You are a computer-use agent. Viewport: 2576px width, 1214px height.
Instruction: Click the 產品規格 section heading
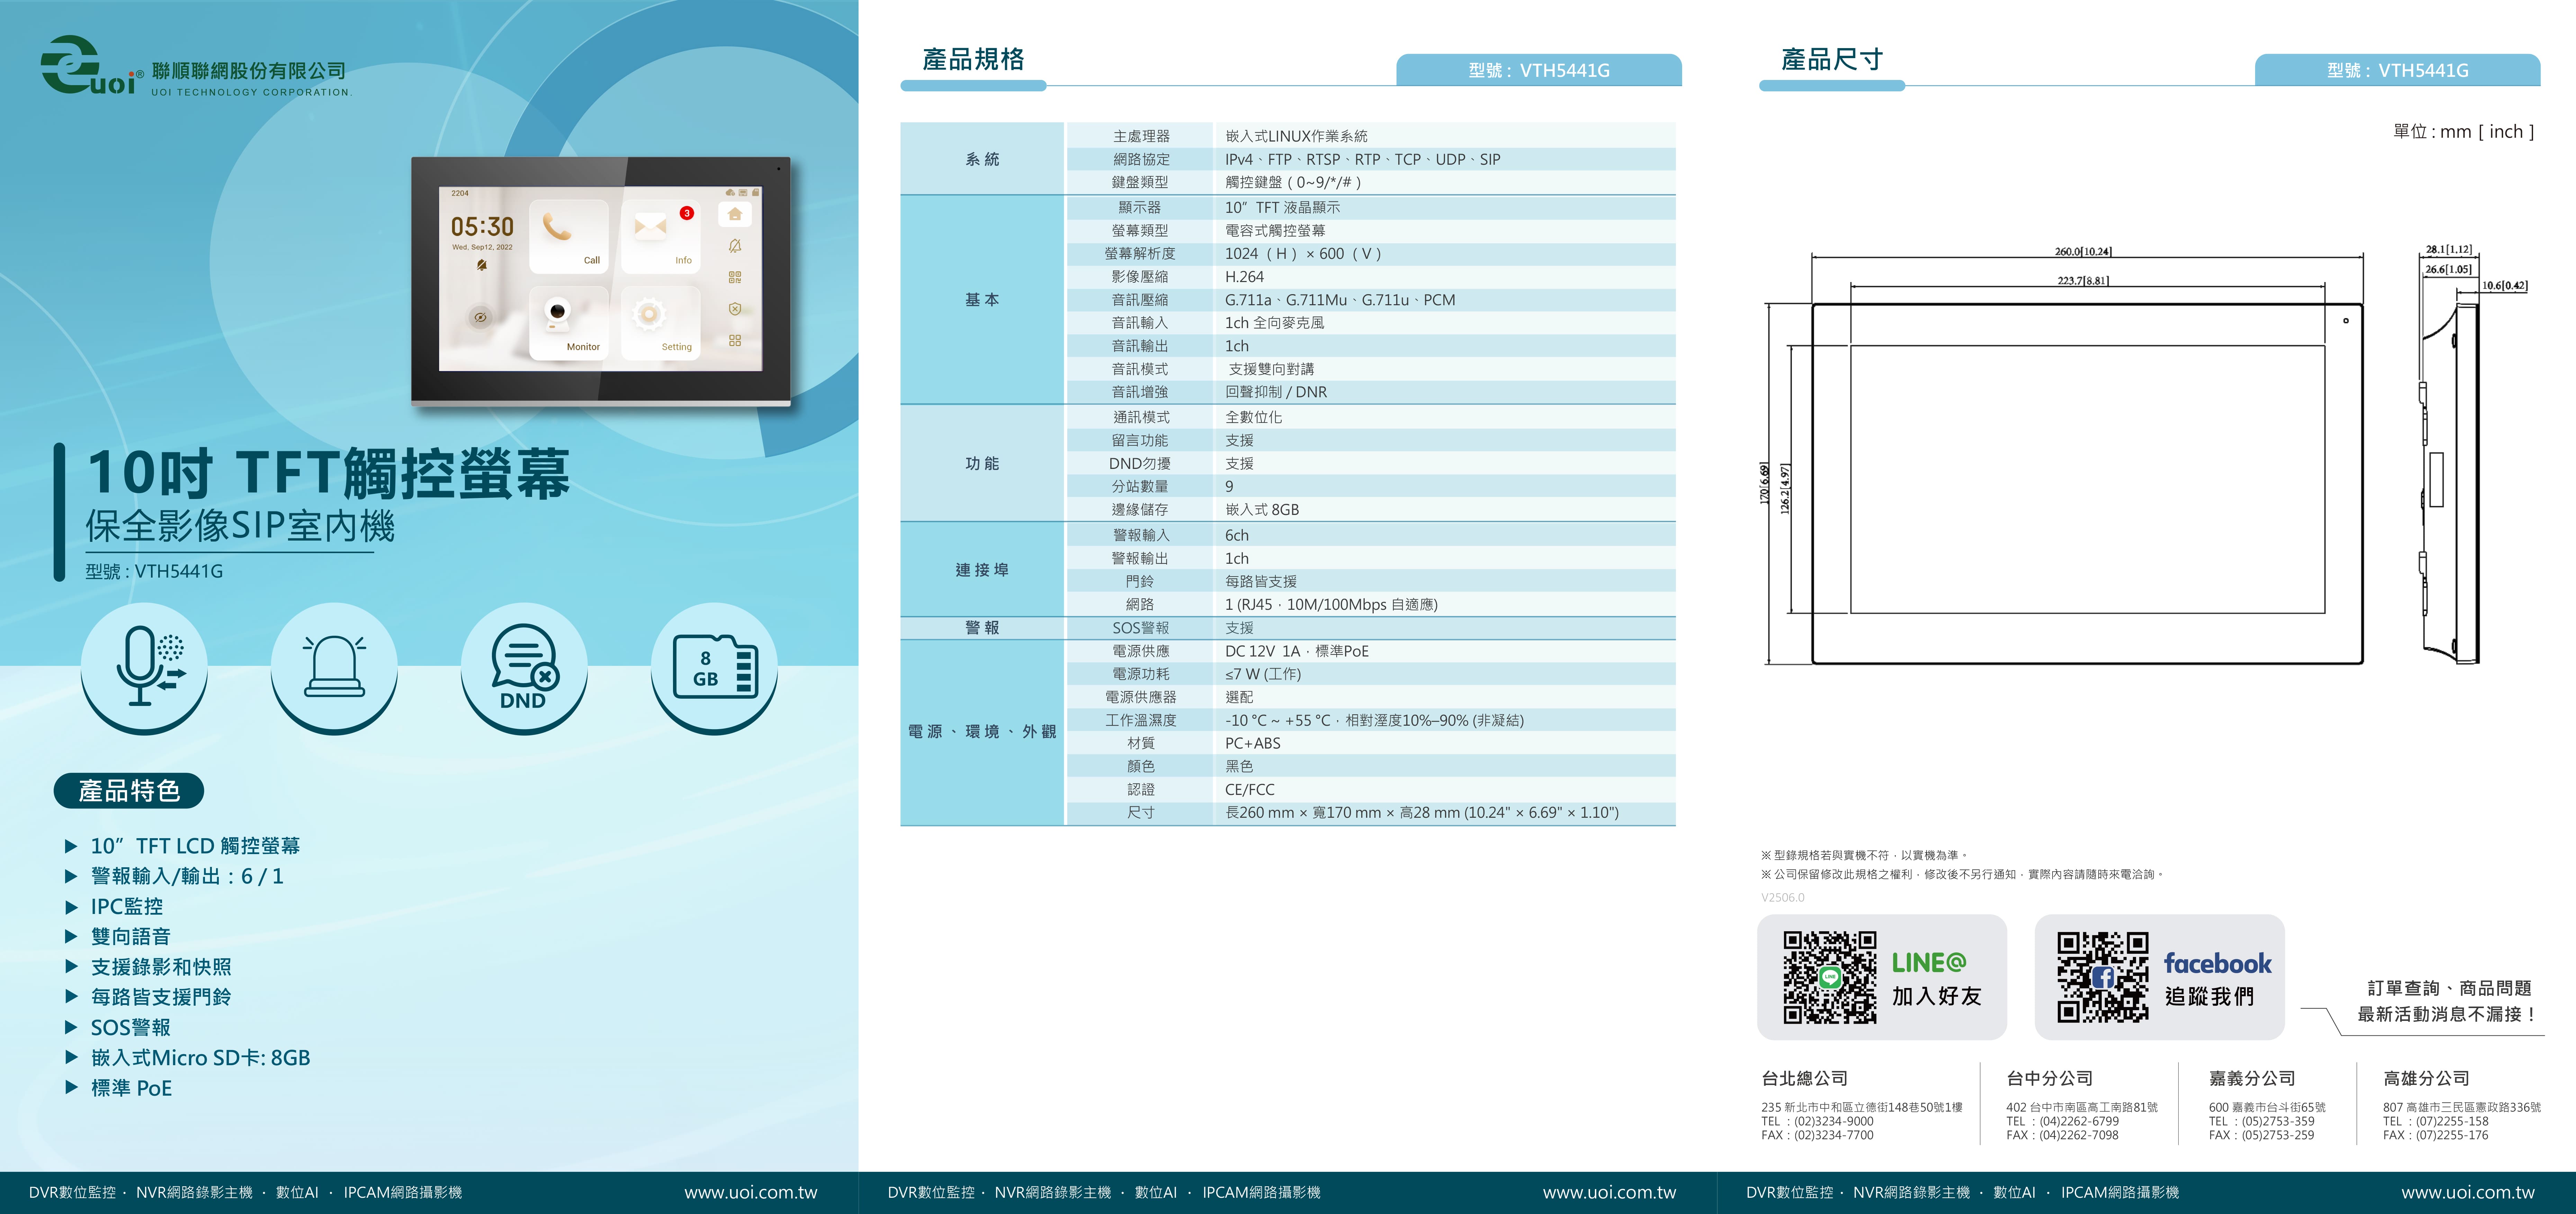pos(973,59)
